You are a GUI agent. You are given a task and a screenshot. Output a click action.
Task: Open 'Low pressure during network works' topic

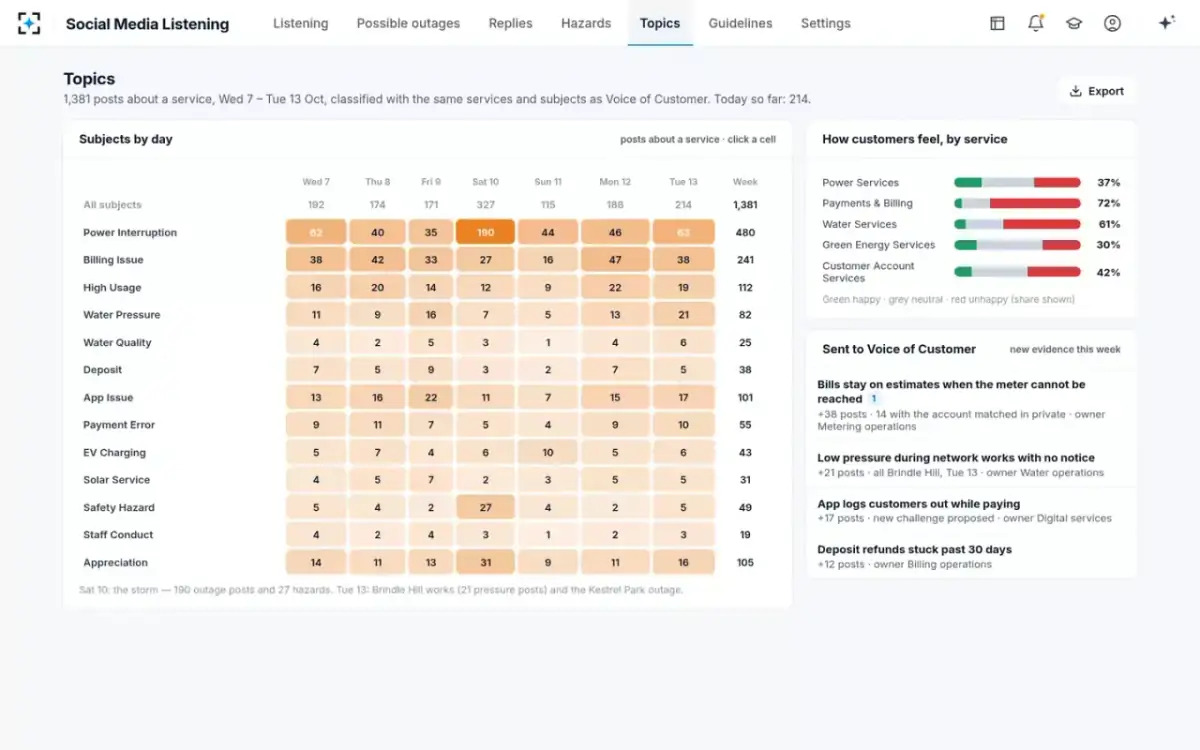point(970,465)
